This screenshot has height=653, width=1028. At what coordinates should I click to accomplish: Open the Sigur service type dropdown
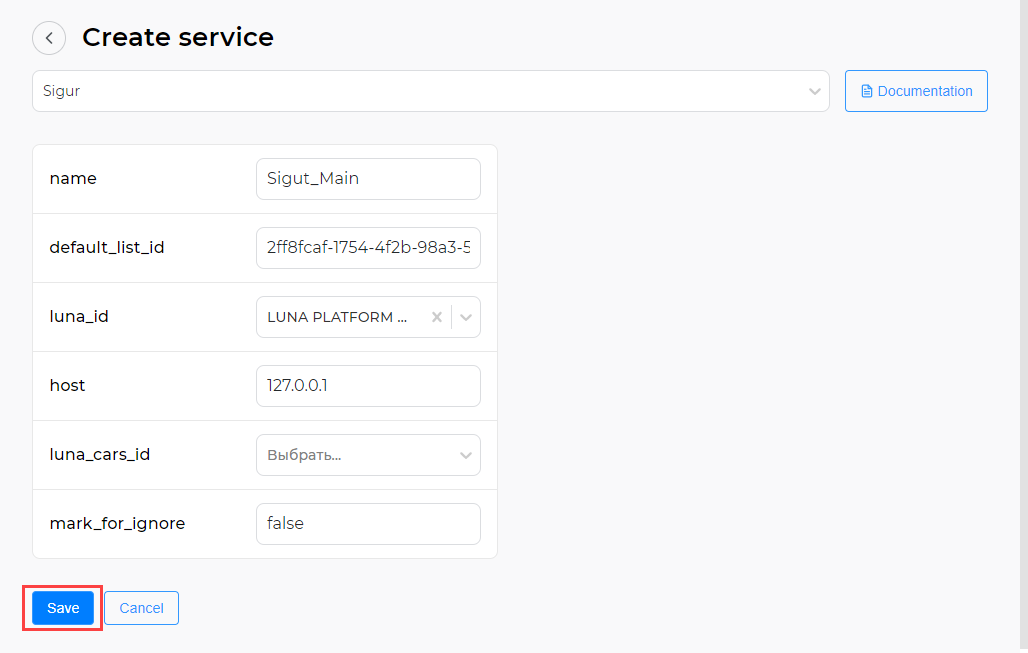[x=430, y=90]
